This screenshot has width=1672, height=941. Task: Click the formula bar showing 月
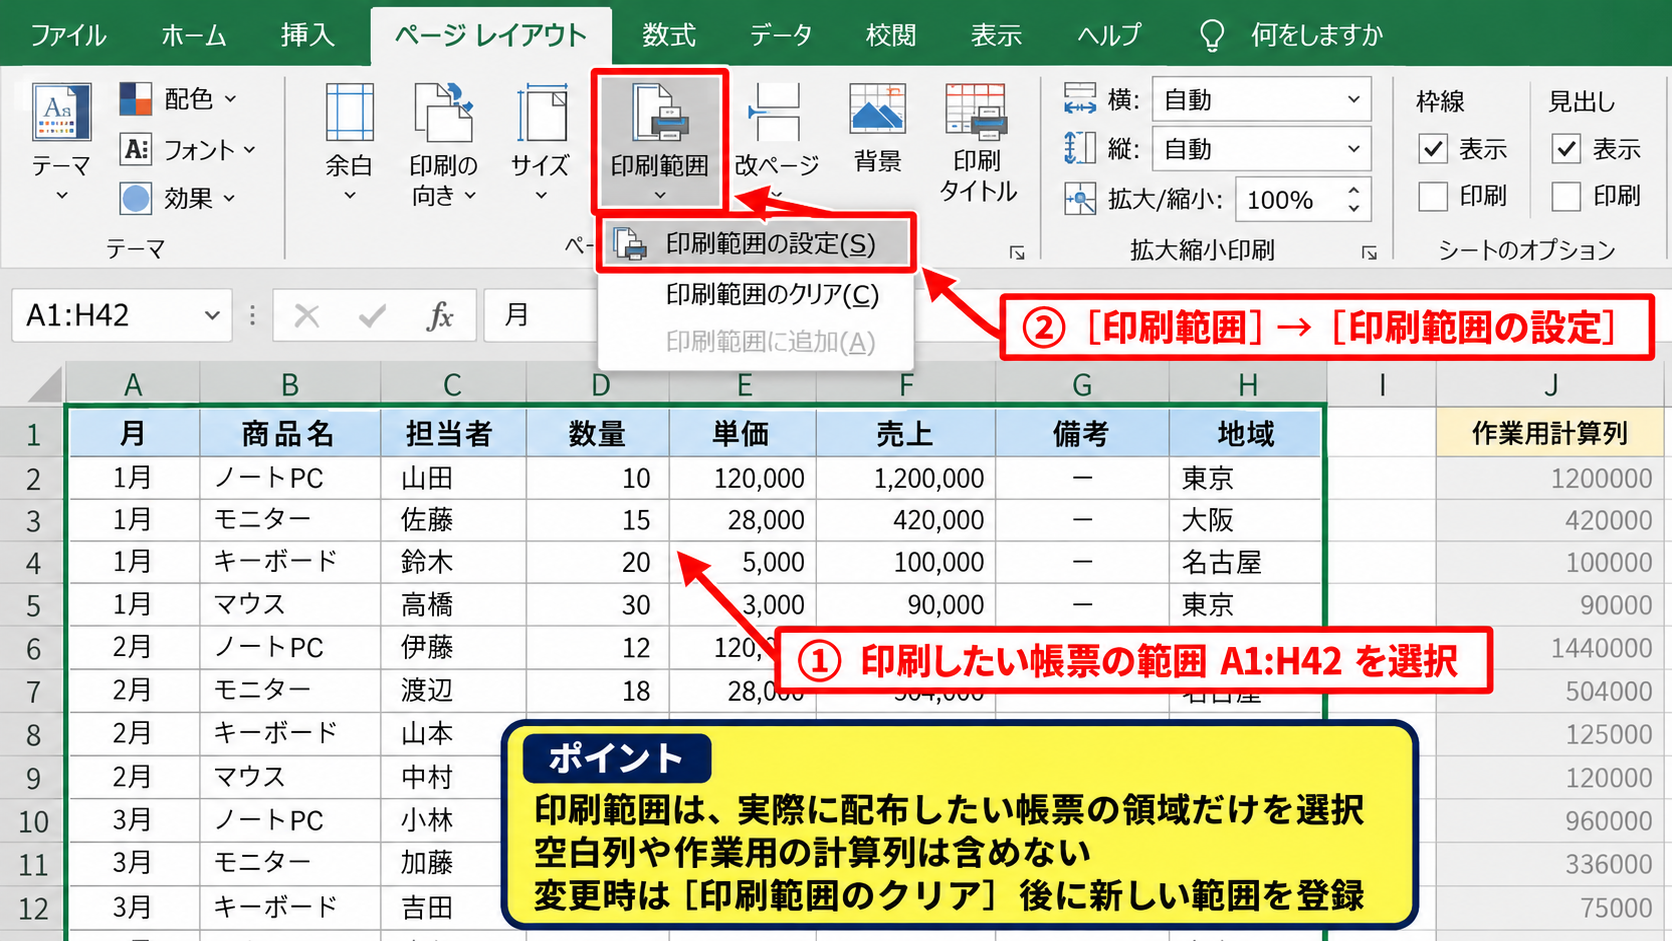click(541, 316)
